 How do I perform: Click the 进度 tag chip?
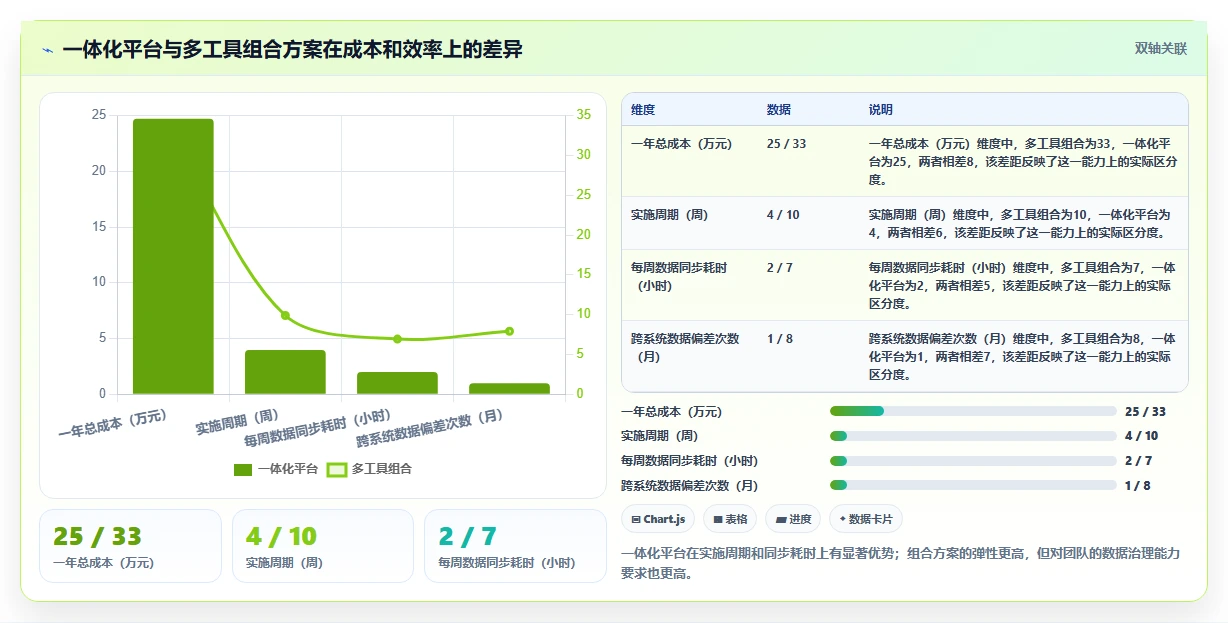click(x=793, y=519)
